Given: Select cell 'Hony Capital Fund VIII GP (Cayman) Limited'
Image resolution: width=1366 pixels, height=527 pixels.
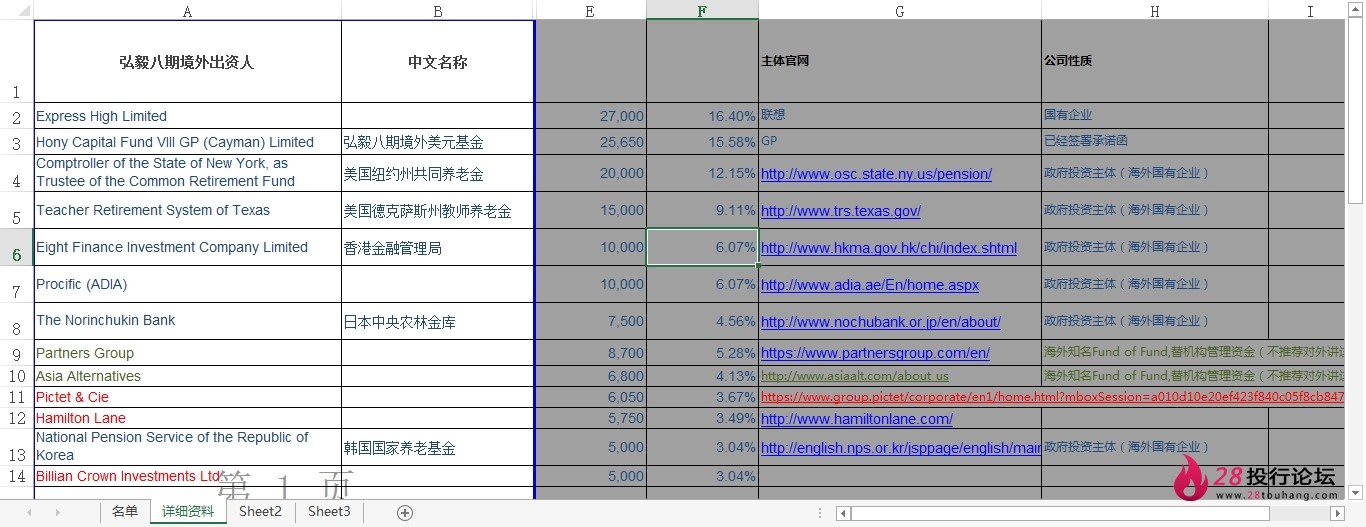Looking at the screenshot, I should point(188,142).
